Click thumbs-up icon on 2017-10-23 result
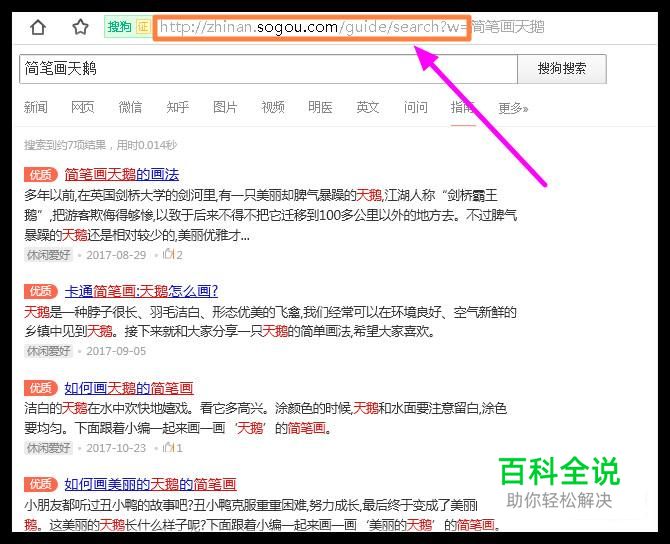This screenshot has height=544, width=670. pos(168,447)
